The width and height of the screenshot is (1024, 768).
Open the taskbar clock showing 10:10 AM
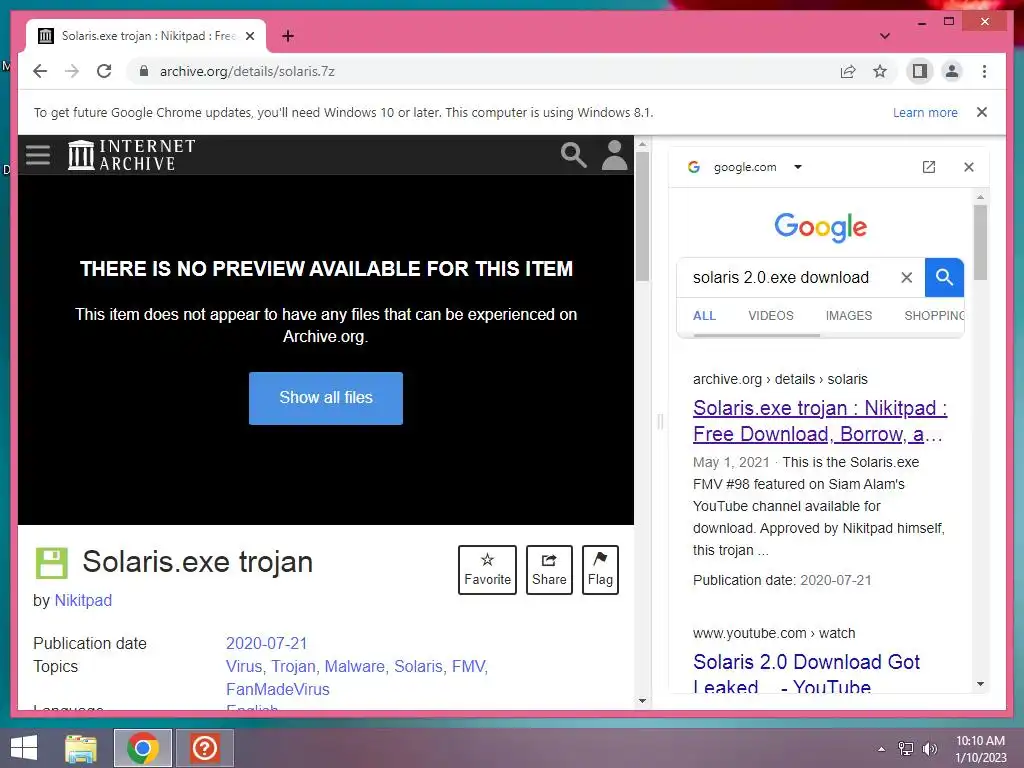pos(980,748)
